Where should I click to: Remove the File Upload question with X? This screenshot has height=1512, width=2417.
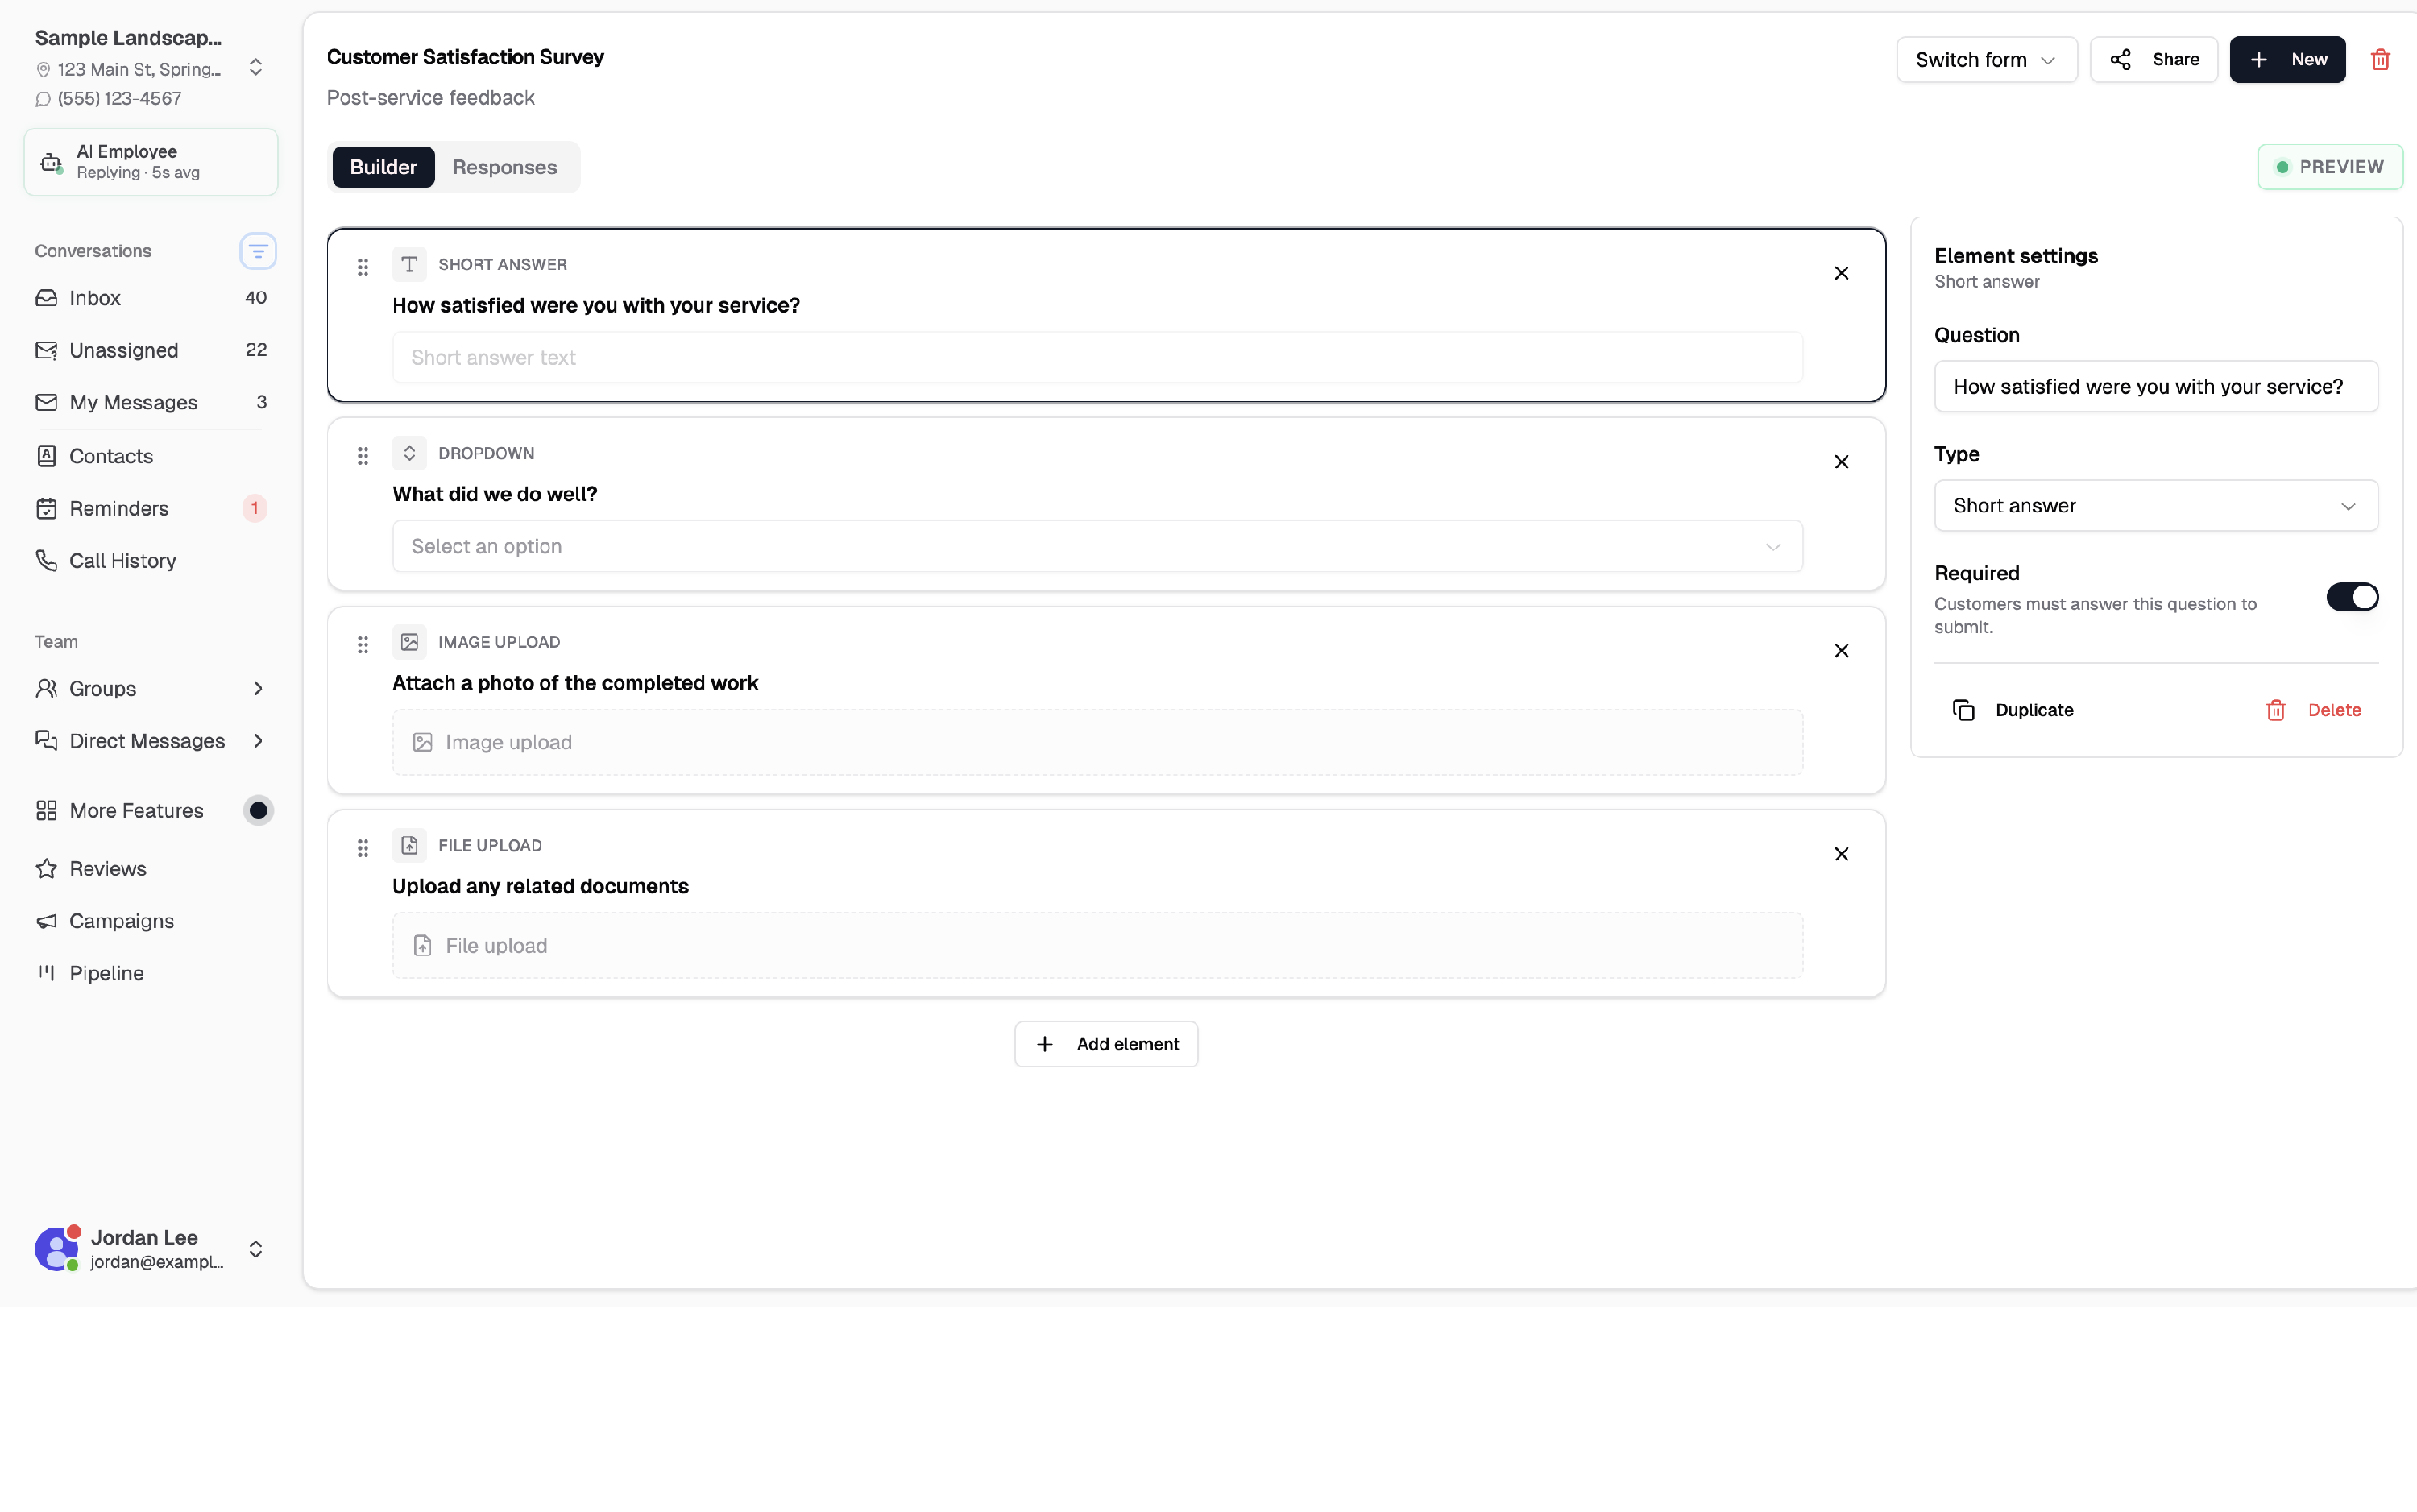click(x=1841, y=854)
